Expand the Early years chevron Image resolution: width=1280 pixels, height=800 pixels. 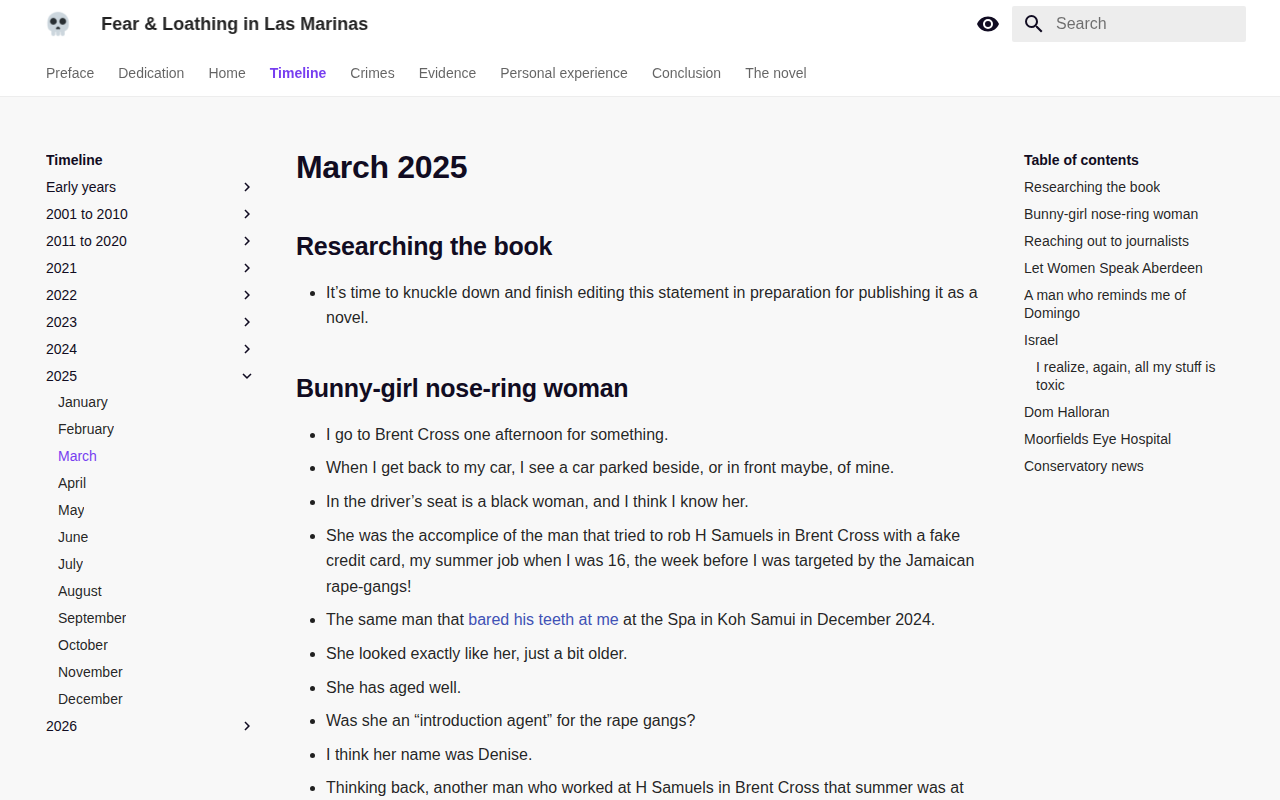coord(247,187)
